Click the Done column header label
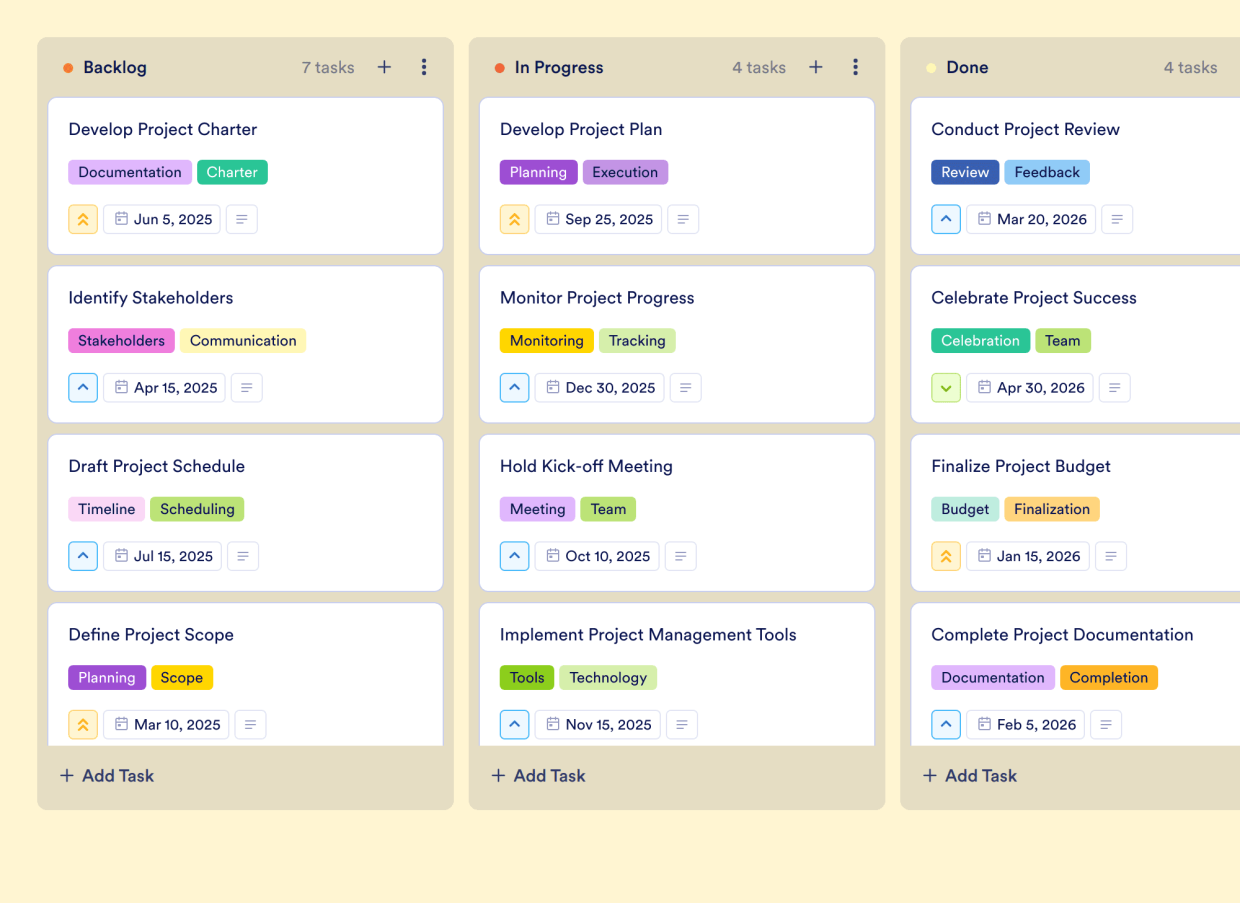 click(967, 67)
